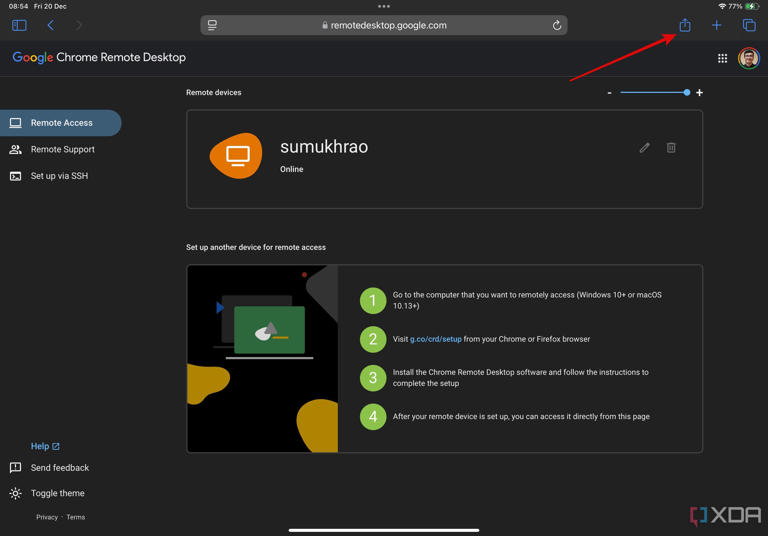Click the Remote Access laptop icon

15,122
